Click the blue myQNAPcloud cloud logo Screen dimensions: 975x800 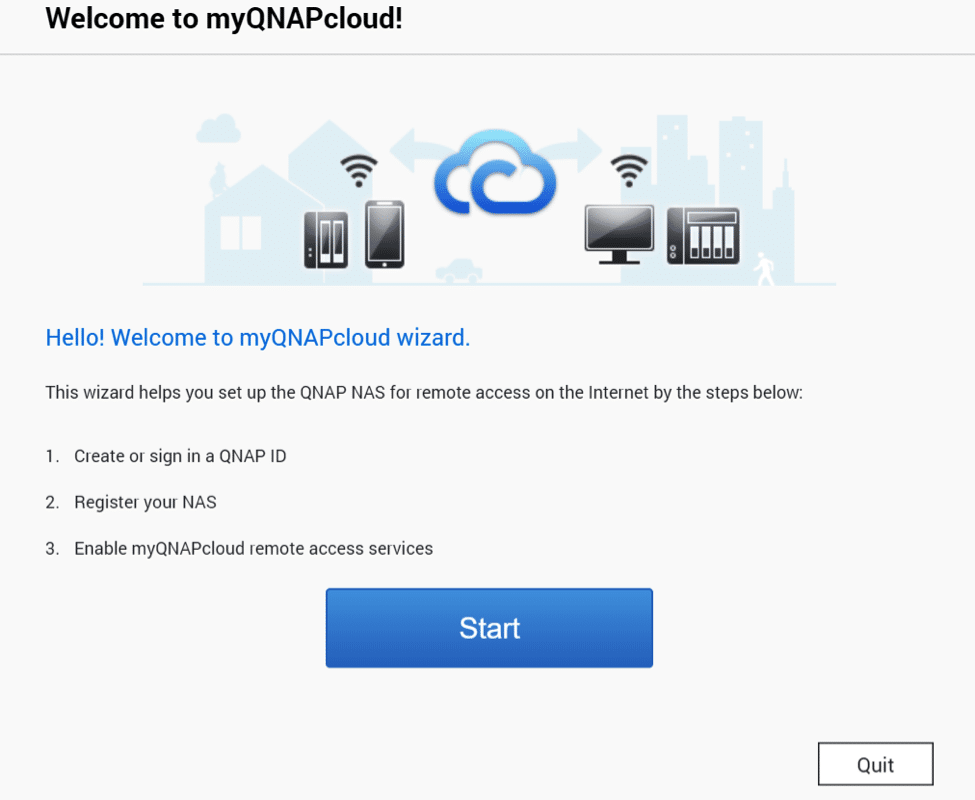point(495,173)
